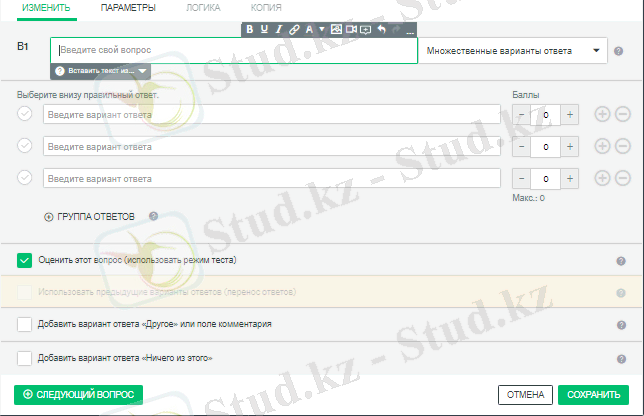Insert an image via the toolbar
Image resolution: width=644 pixels, height=416 pixels.
tap(336, 30)
